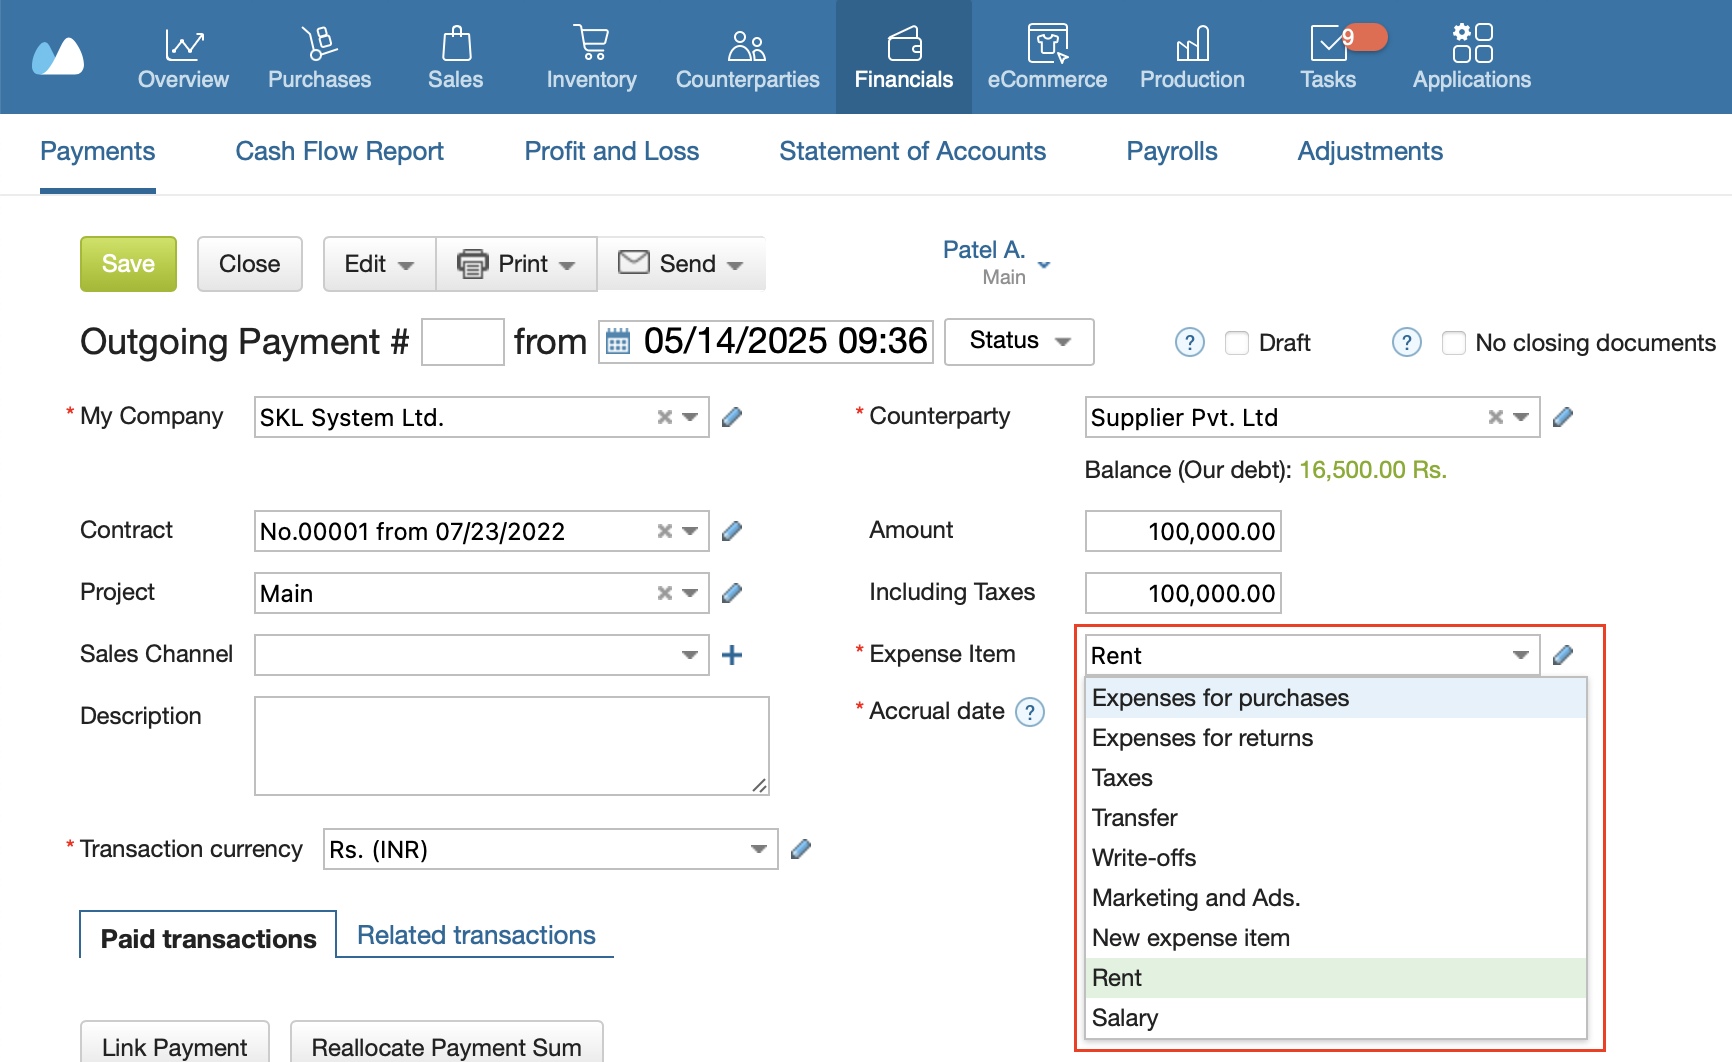Expand the Print dropdown menu

516,264
